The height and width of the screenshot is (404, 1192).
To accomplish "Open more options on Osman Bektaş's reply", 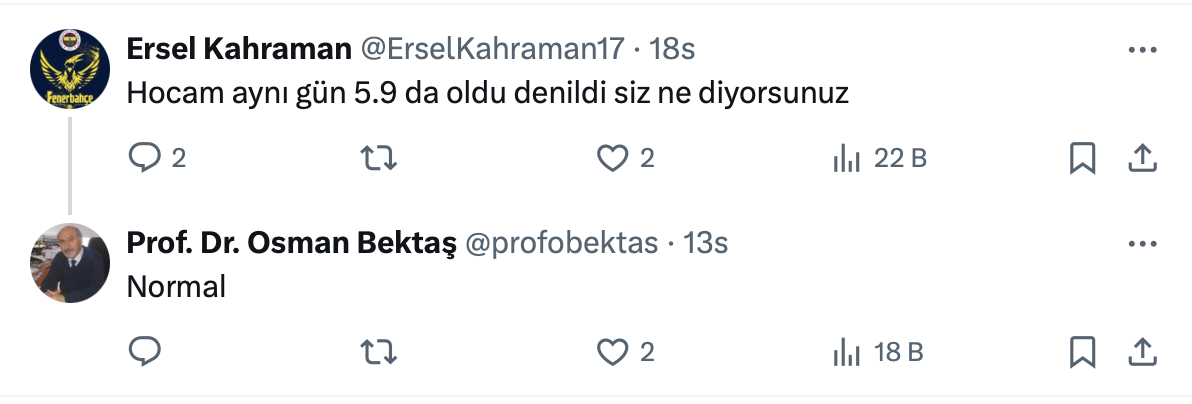I will point(1142,243).
